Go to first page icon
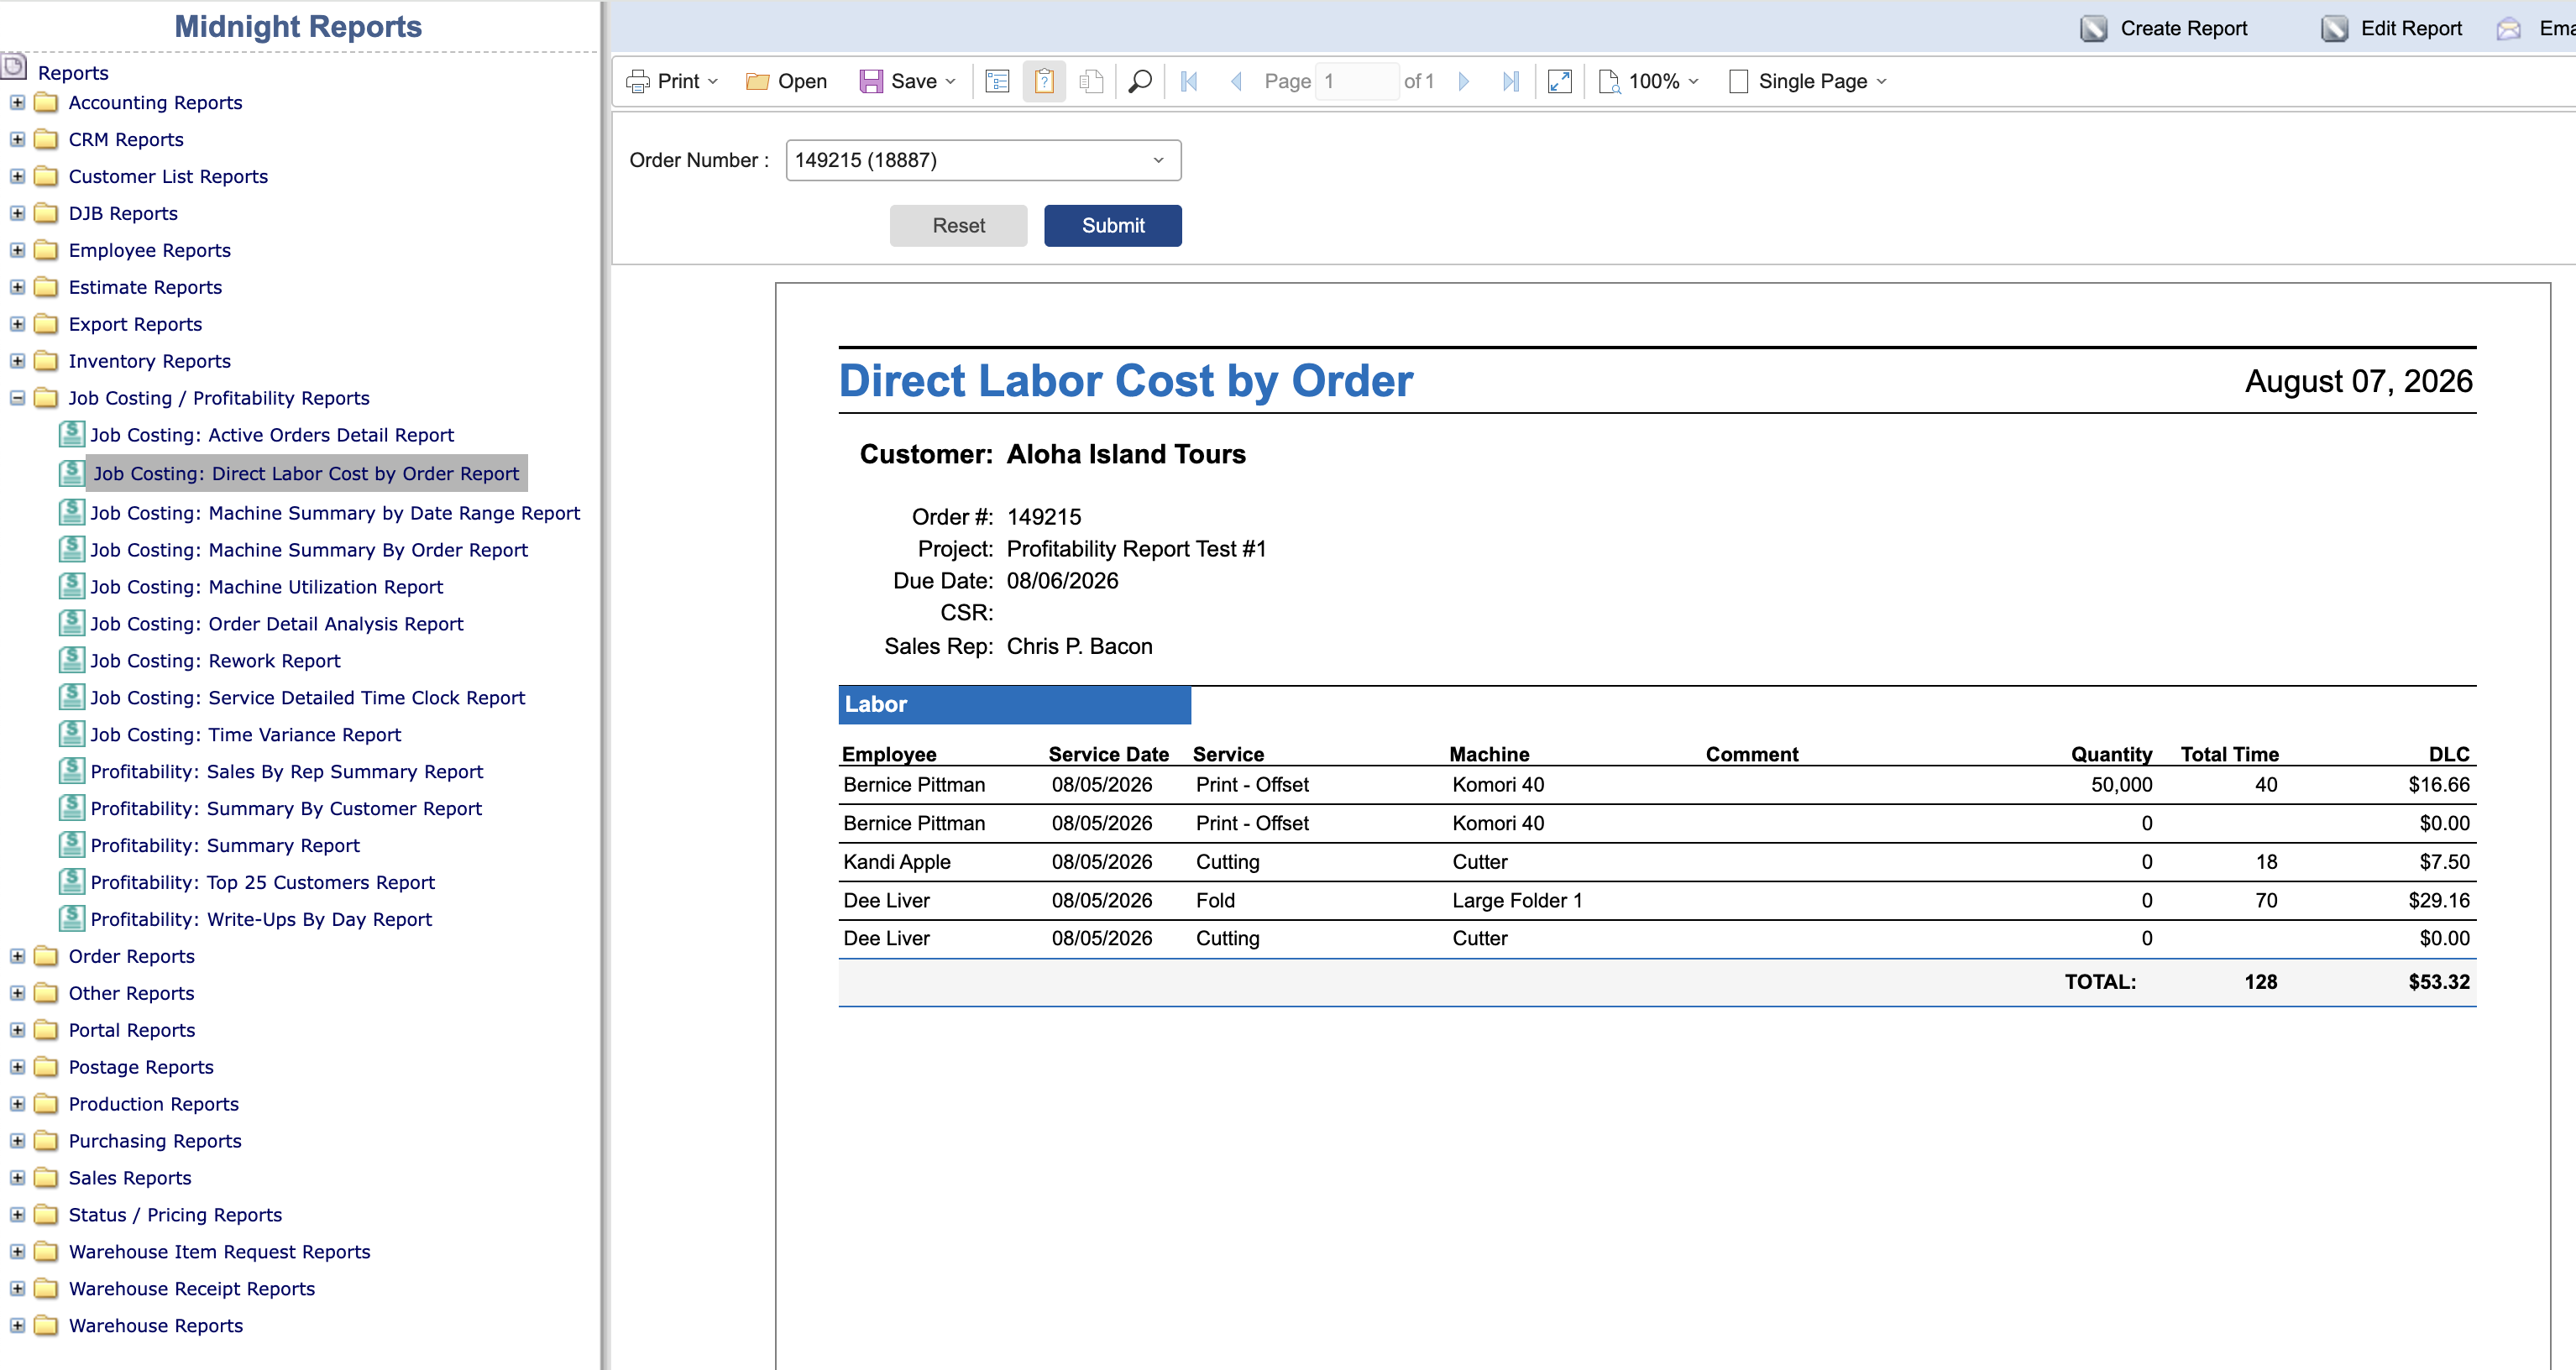Viewport: 2576px width, 1370px height. point(1189,81)
